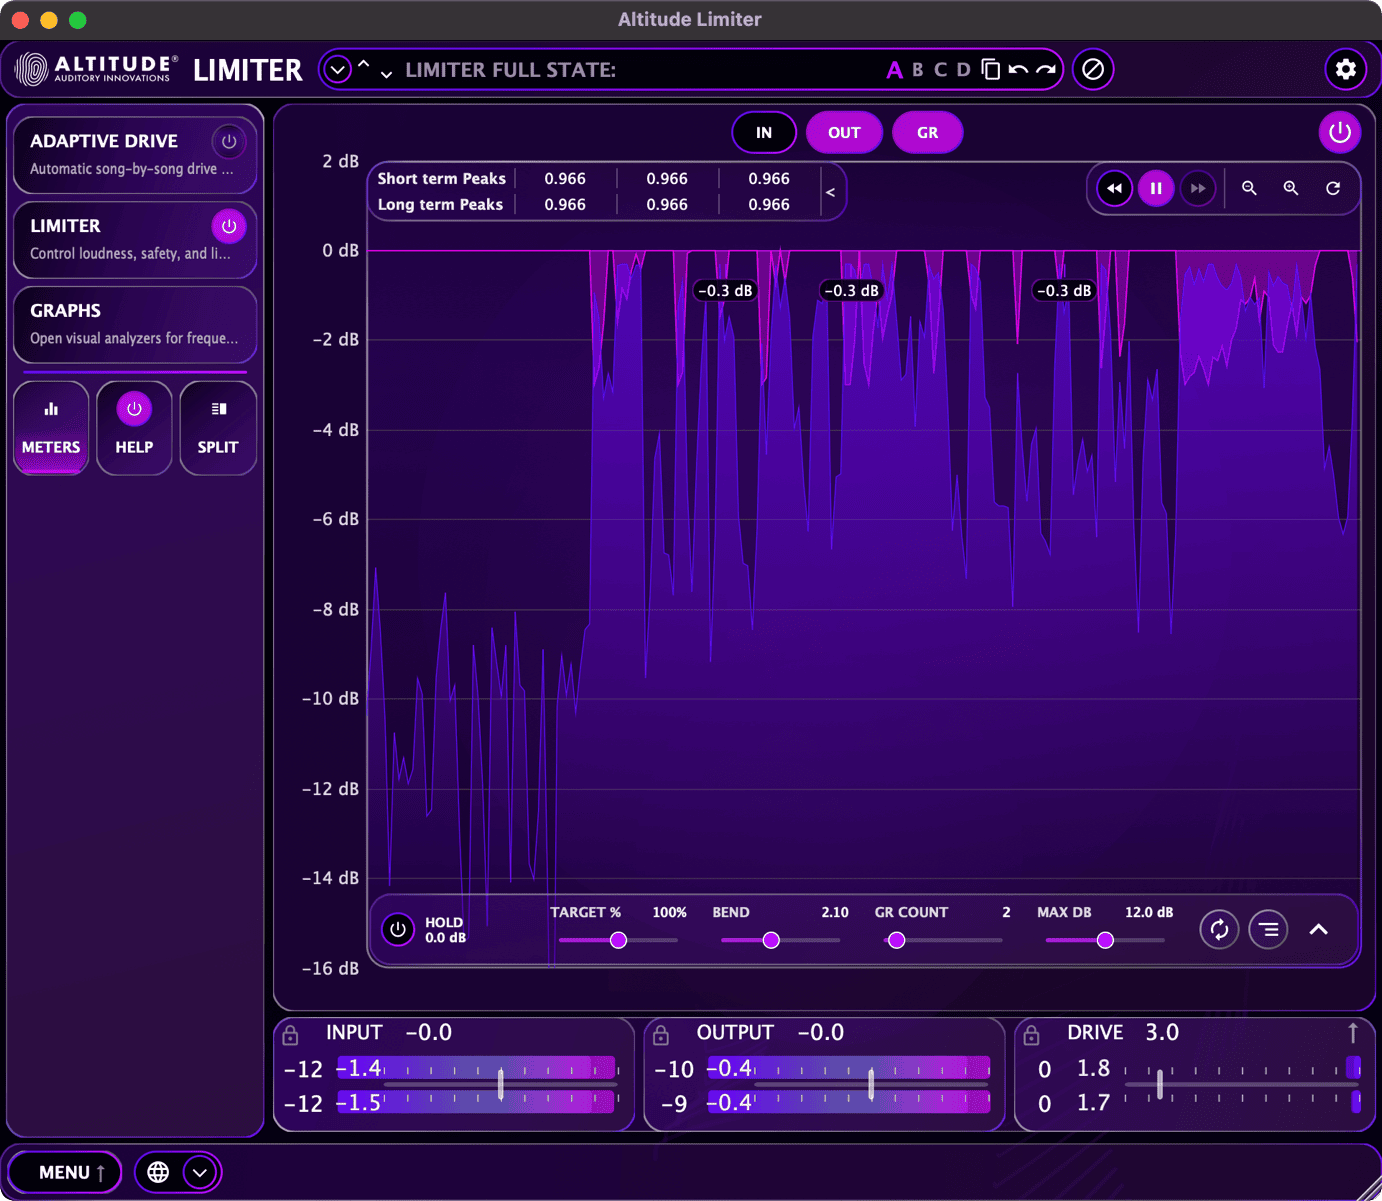The image size is (1382, 1201).
Task: Toggle the Limiter module power
Action: (229, 226)
